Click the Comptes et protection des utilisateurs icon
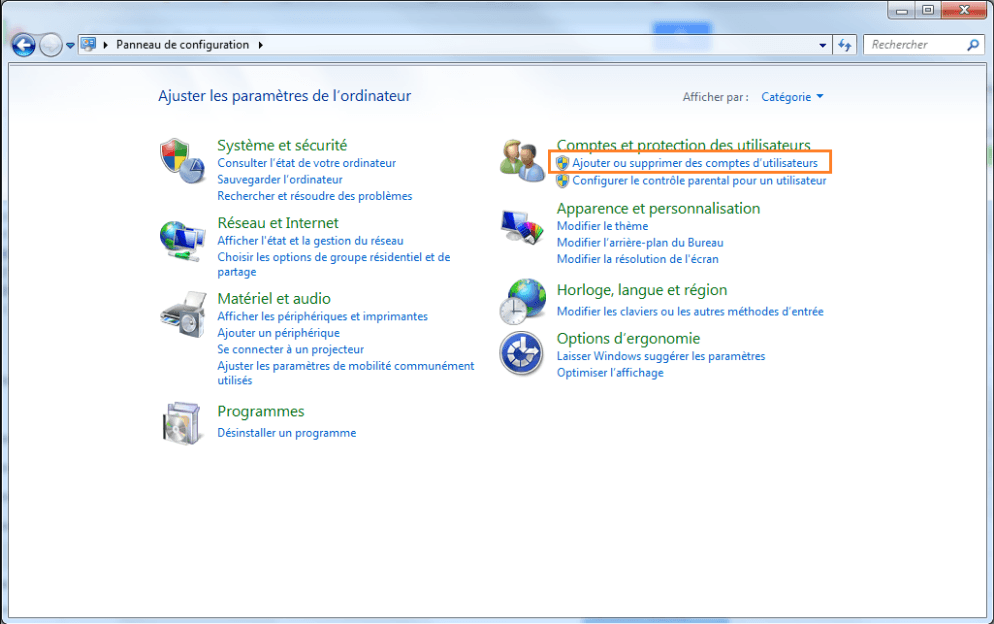The height and width of the screenshot is (624, 994). 522,160
